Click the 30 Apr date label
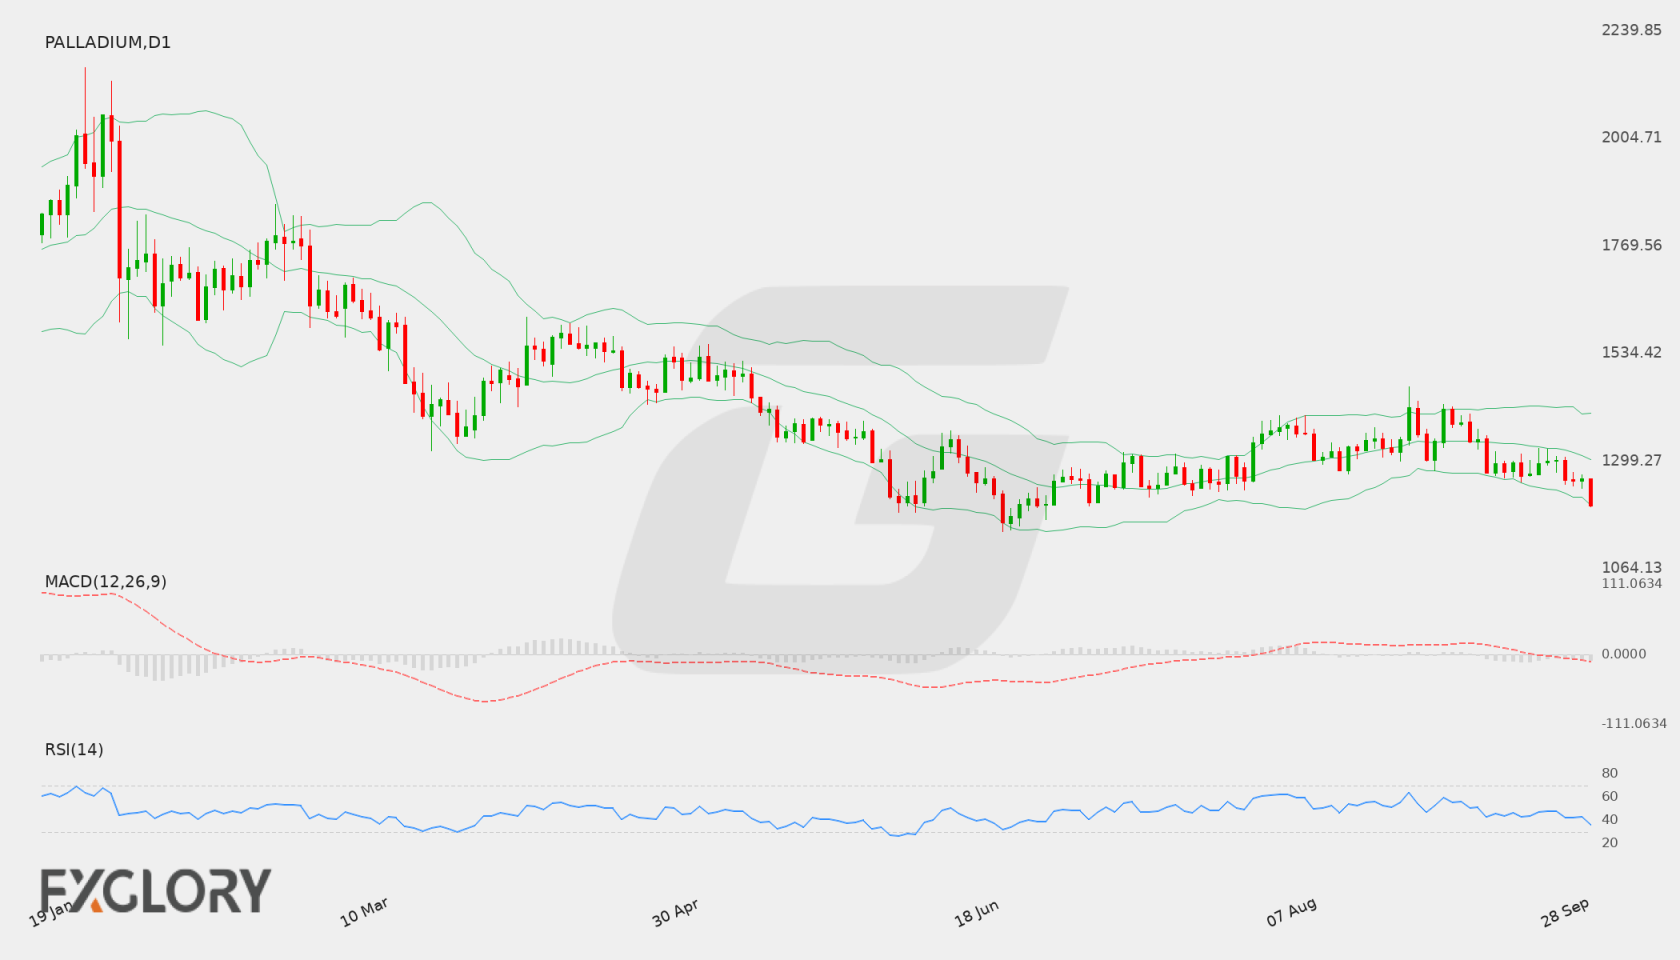Screen dimensions: 1680x960 point(676,912)
